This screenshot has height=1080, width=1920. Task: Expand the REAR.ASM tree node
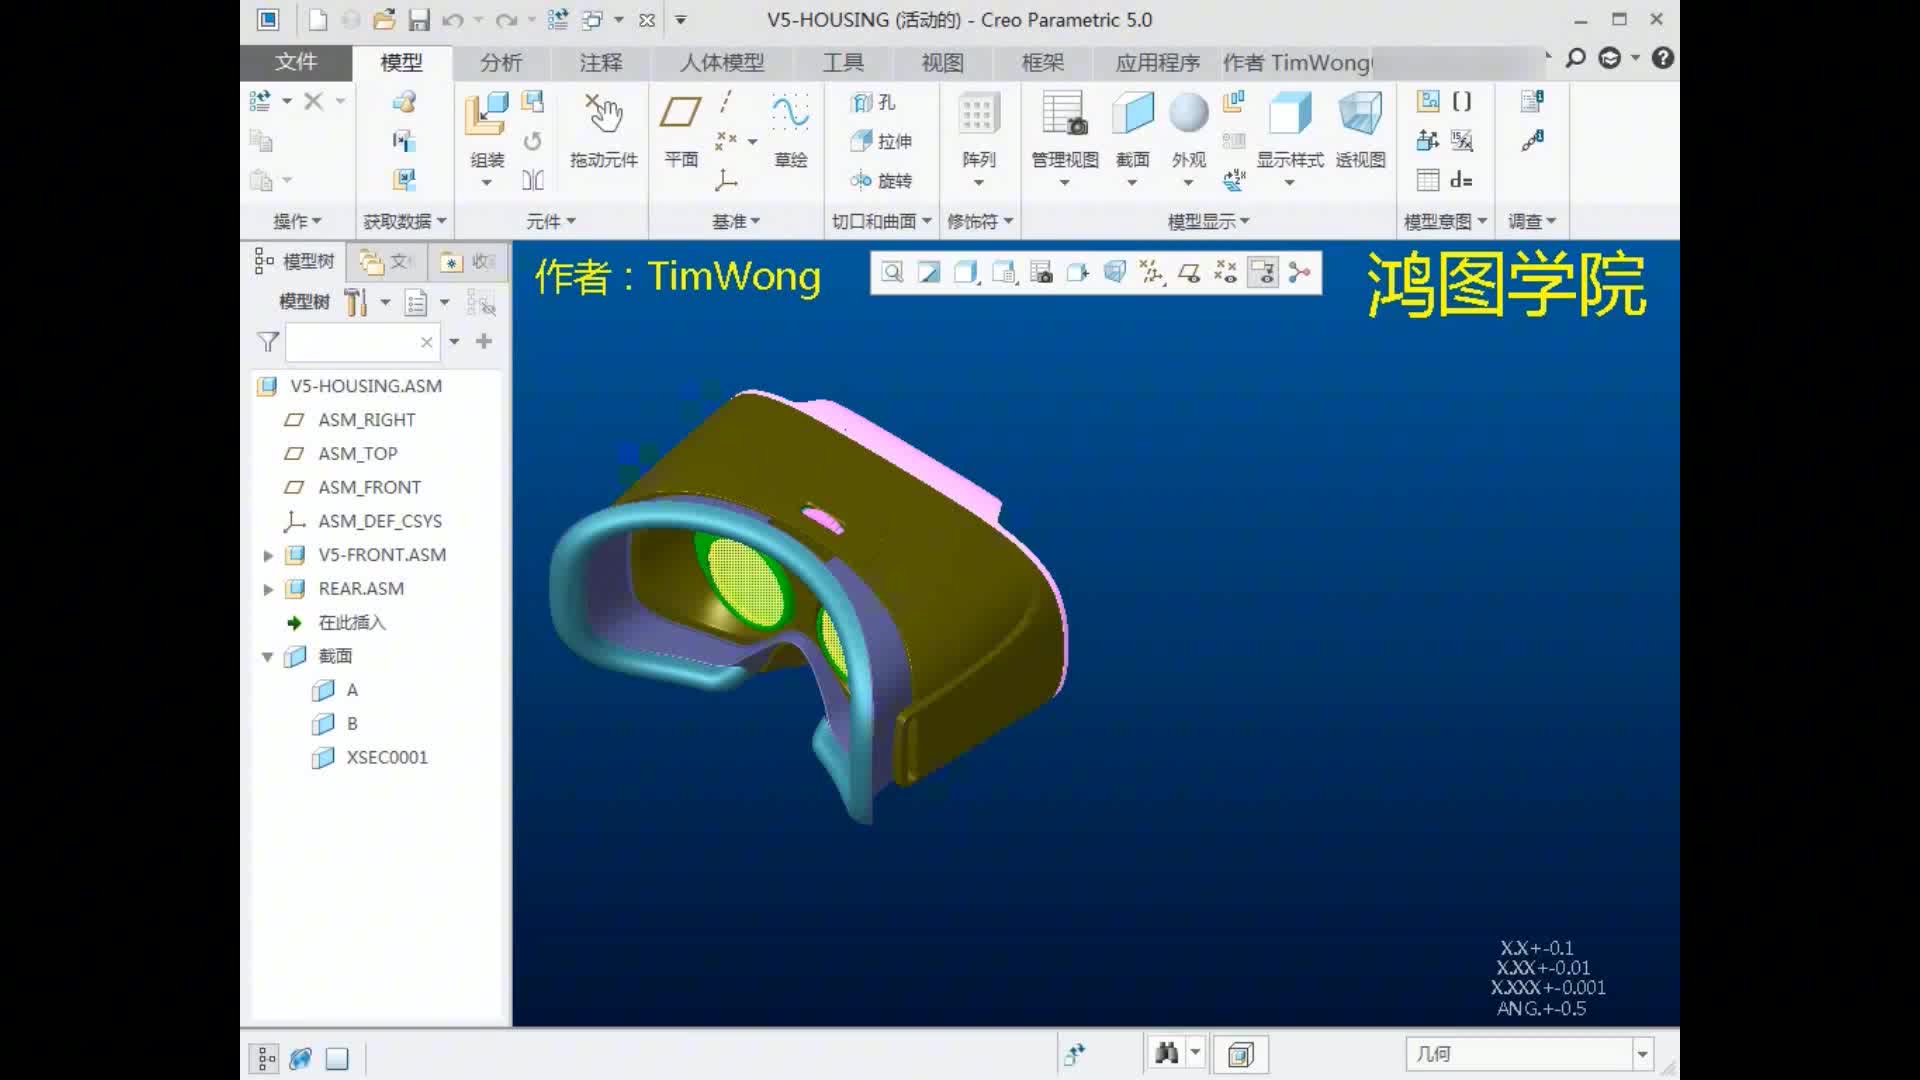tap(268, 589)
